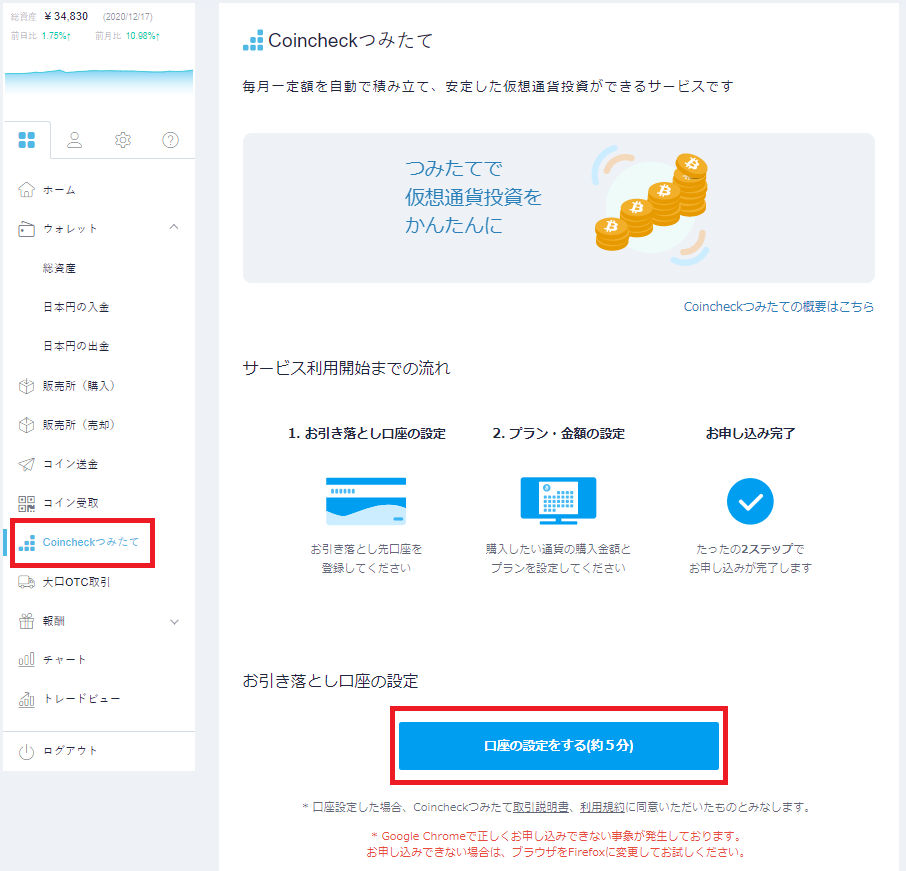The image size is (906, 871).
Task: Click the gift box rewards icon
Action: coord(26,621)
